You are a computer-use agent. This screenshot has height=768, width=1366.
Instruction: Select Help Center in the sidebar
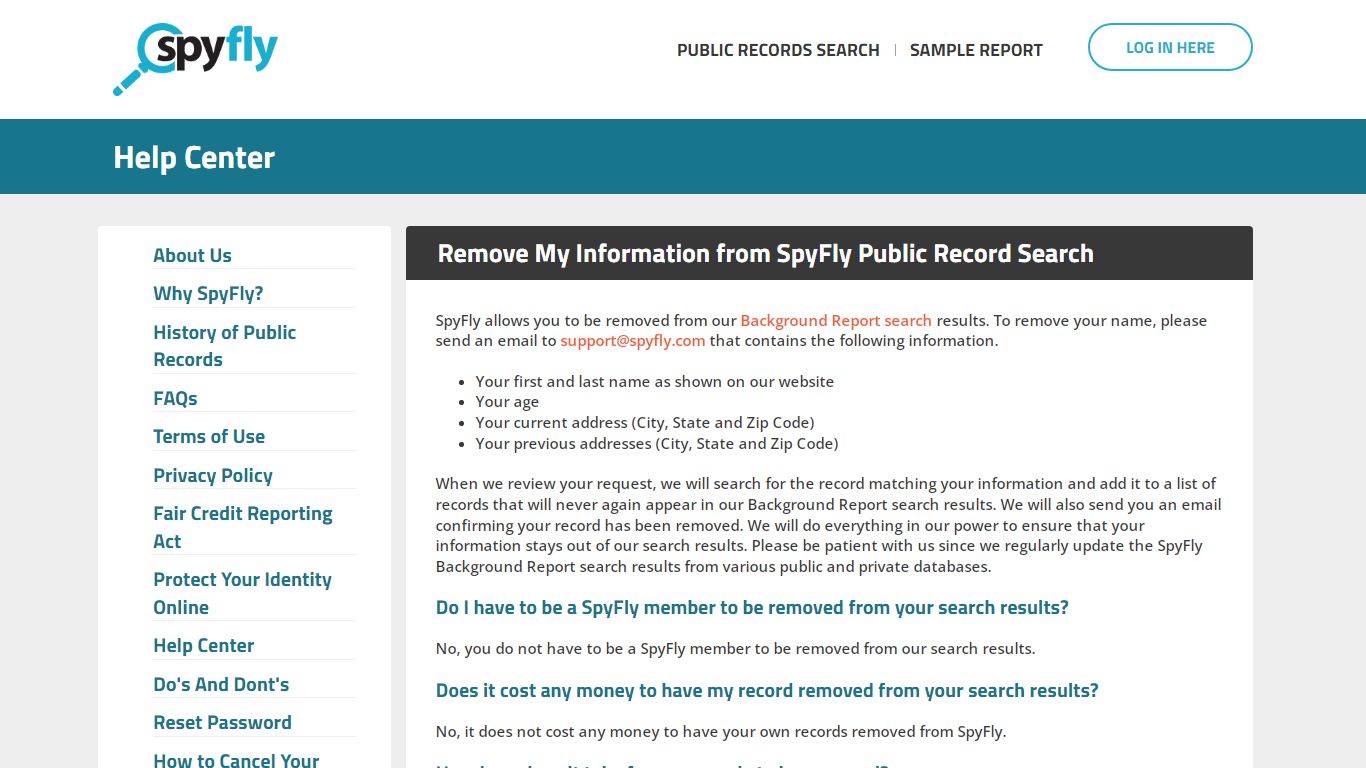(x=204, y=645)
